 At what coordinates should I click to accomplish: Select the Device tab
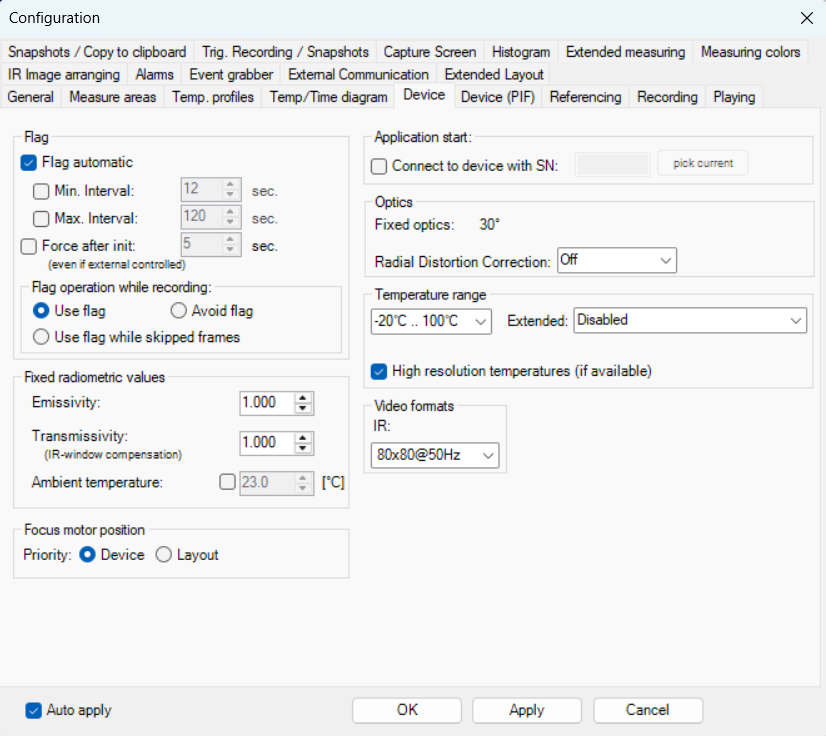coord(424,95)
